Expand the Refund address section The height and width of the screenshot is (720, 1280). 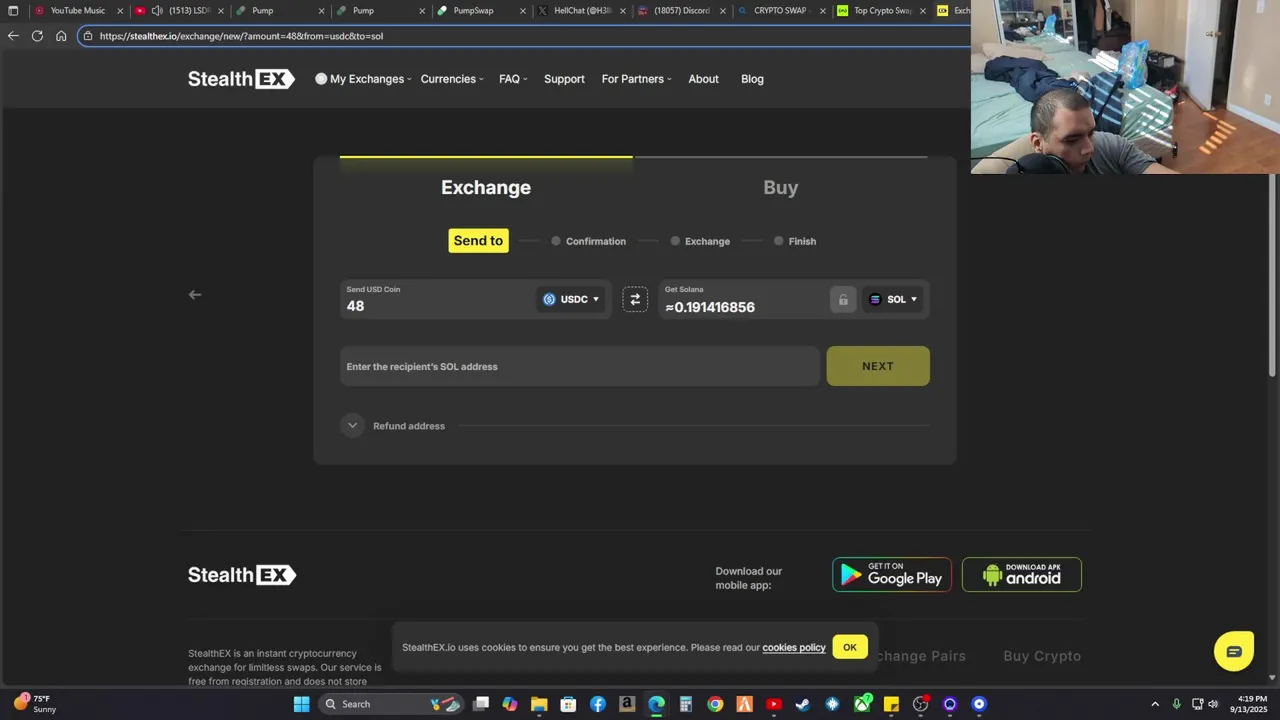click(x=352, y=426)
